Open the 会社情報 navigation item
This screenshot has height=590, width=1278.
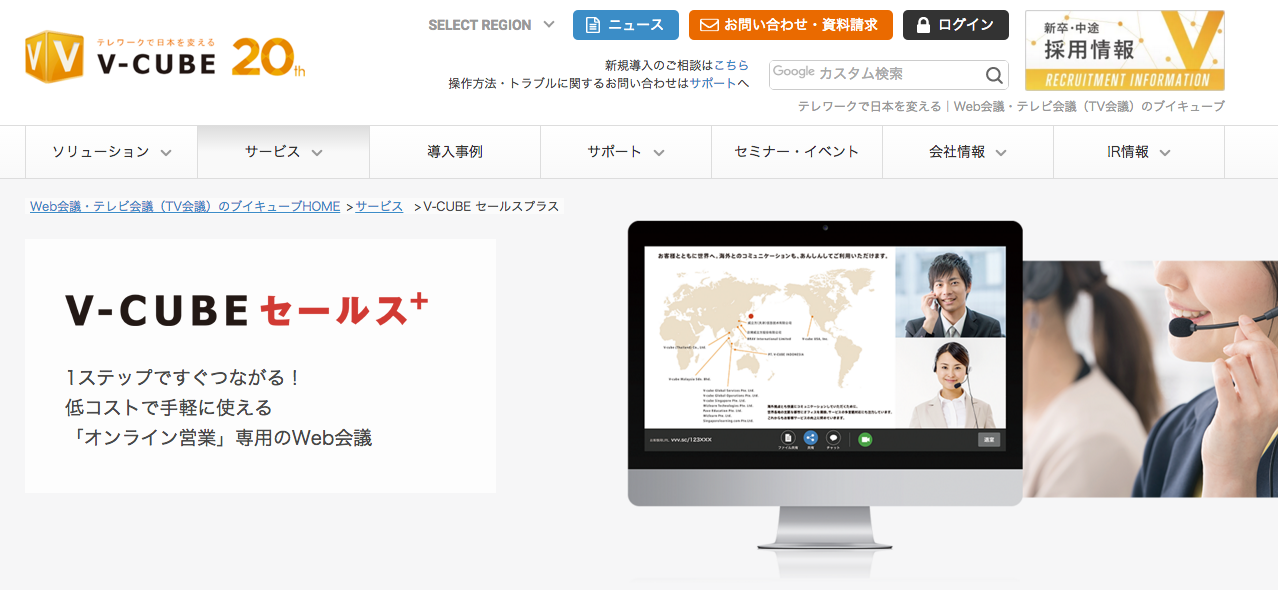coord(968,152)
